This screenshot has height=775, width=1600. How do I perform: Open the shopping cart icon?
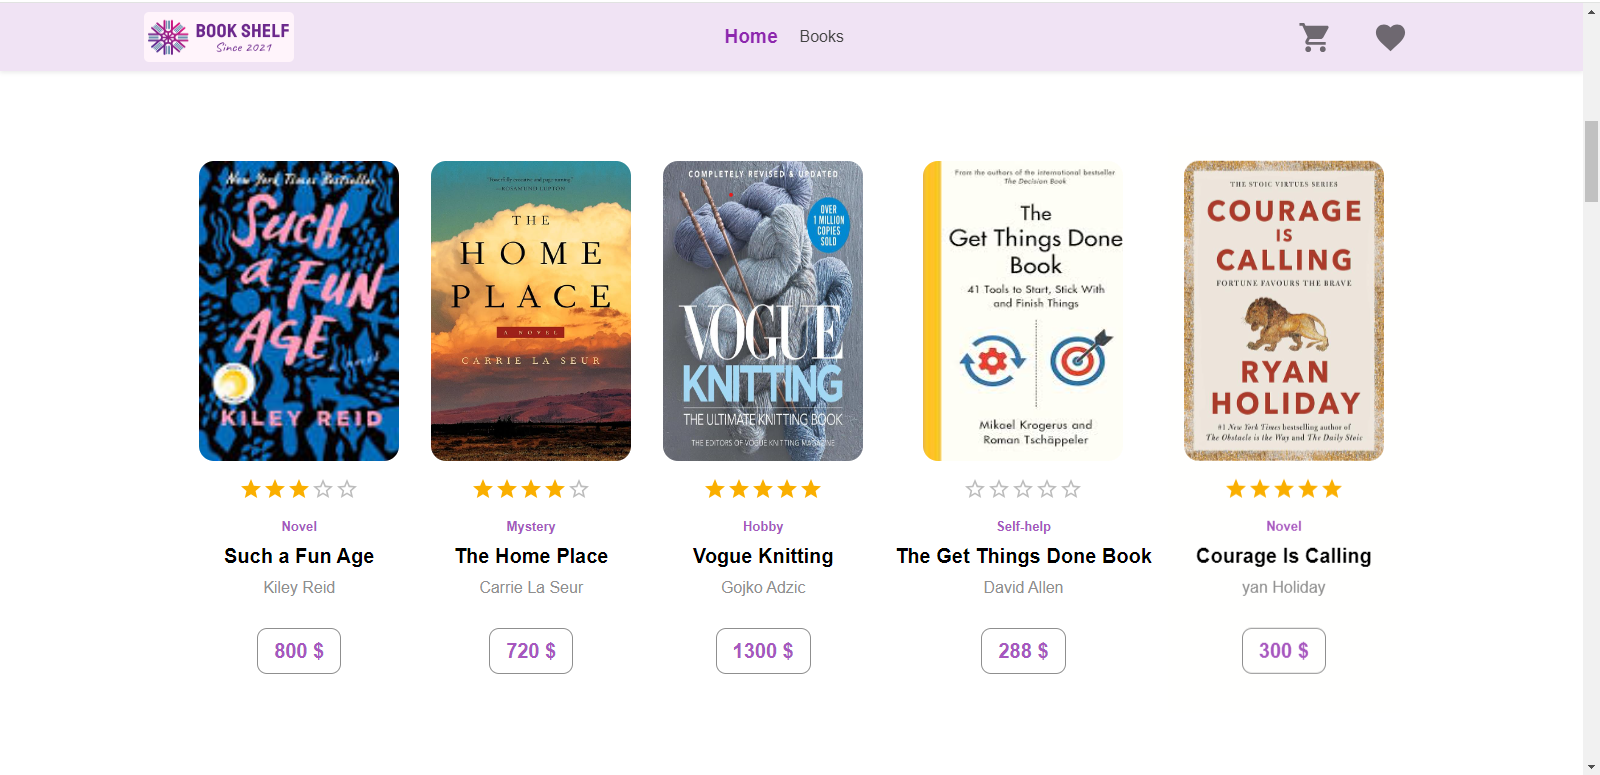1314,37
